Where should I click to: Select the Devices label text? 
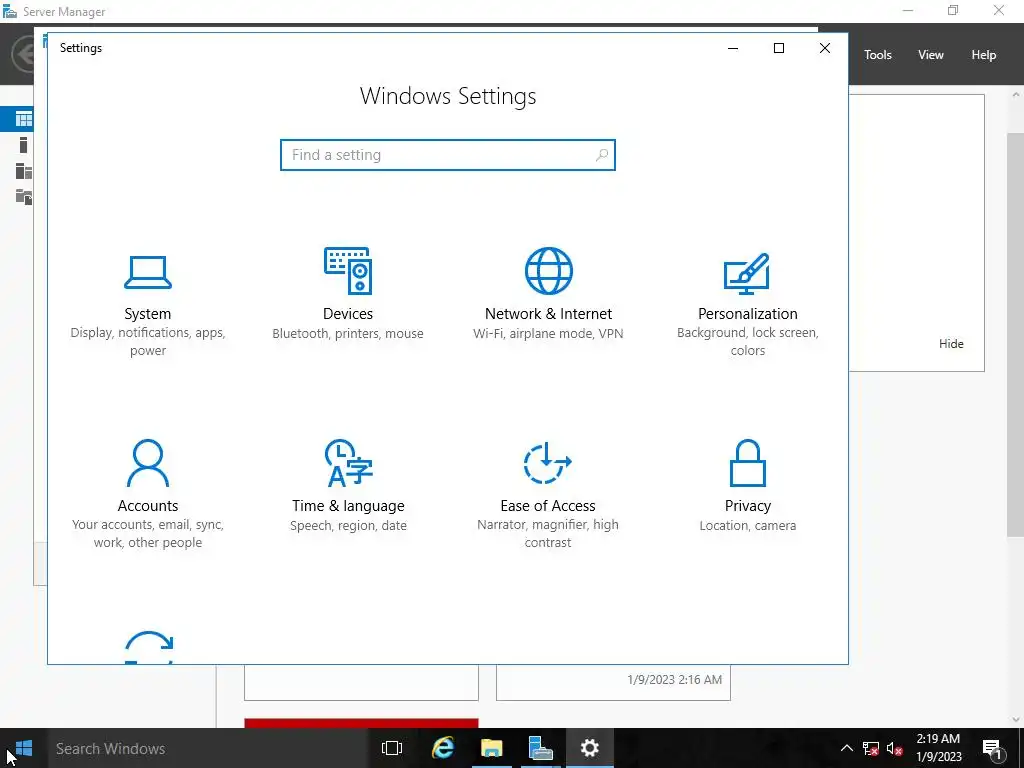click(x=348, y=313)
